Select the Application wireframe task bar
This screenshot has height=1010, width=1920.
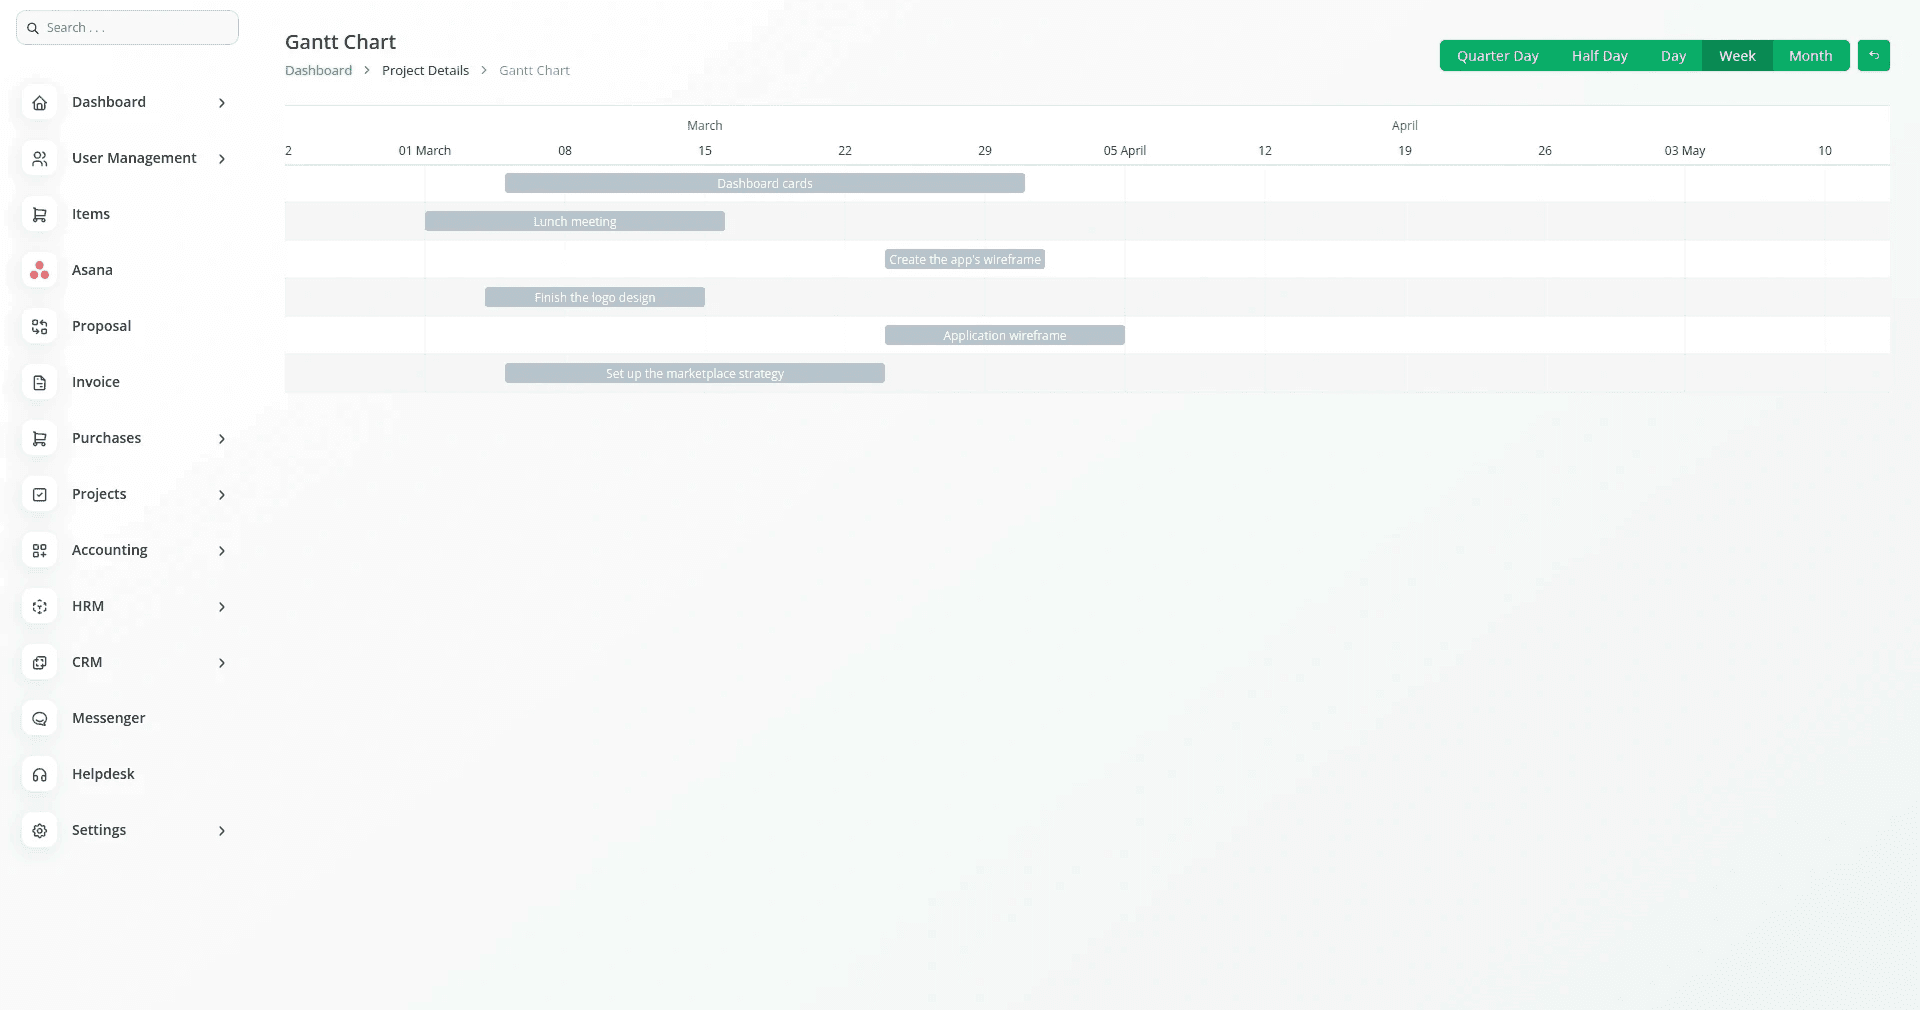(x=1005, y=335)
